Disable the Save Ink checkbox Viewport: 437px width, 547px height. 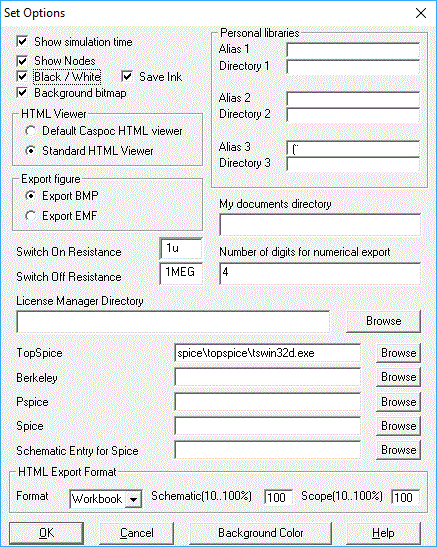127,77
